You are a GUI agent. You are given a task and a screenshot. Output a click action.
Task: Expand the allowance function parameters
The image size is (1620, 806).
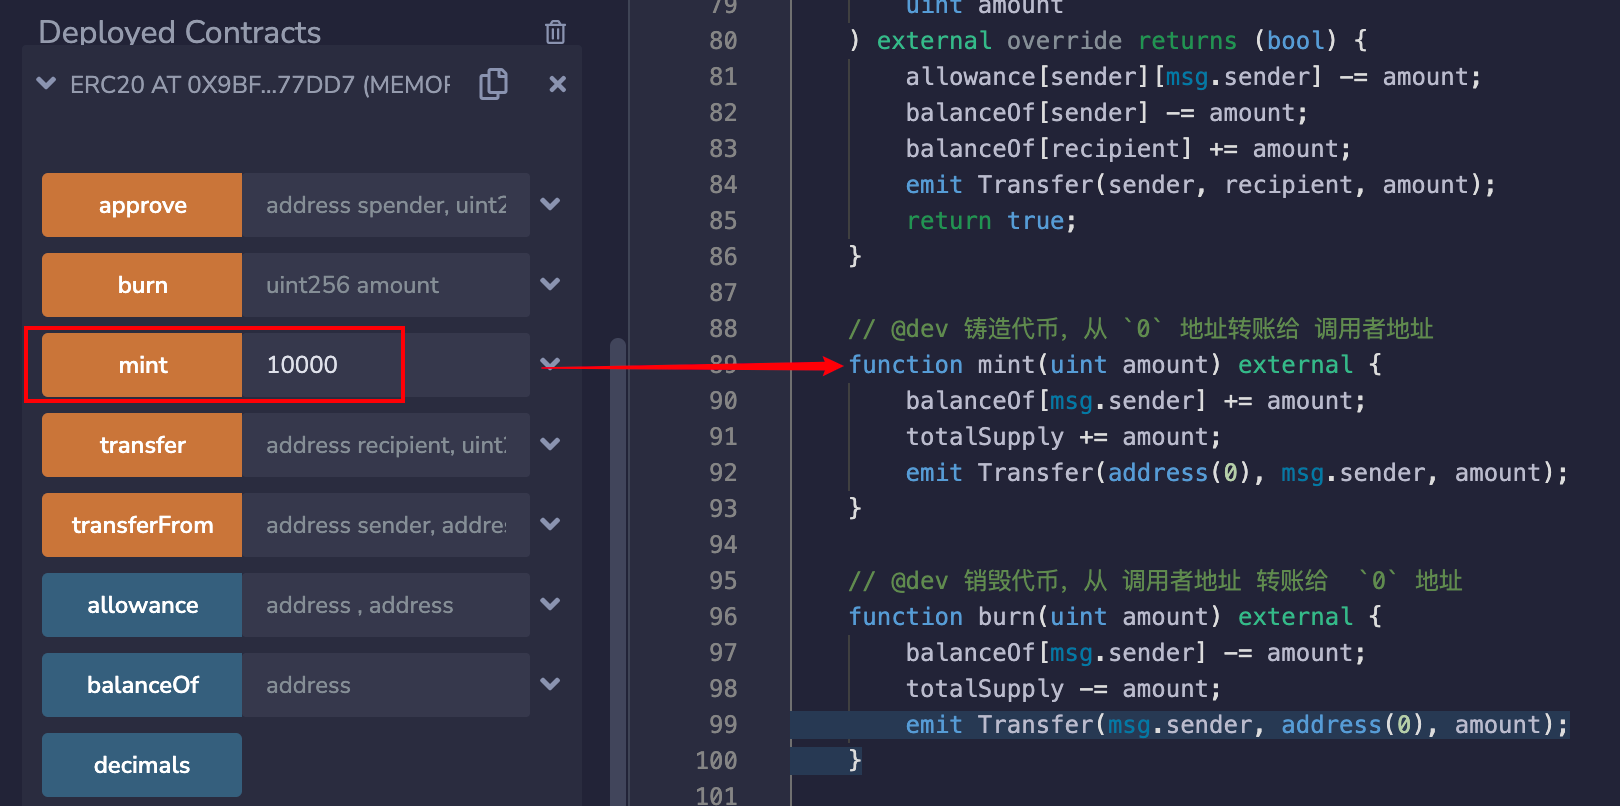(x=550, y=604)
